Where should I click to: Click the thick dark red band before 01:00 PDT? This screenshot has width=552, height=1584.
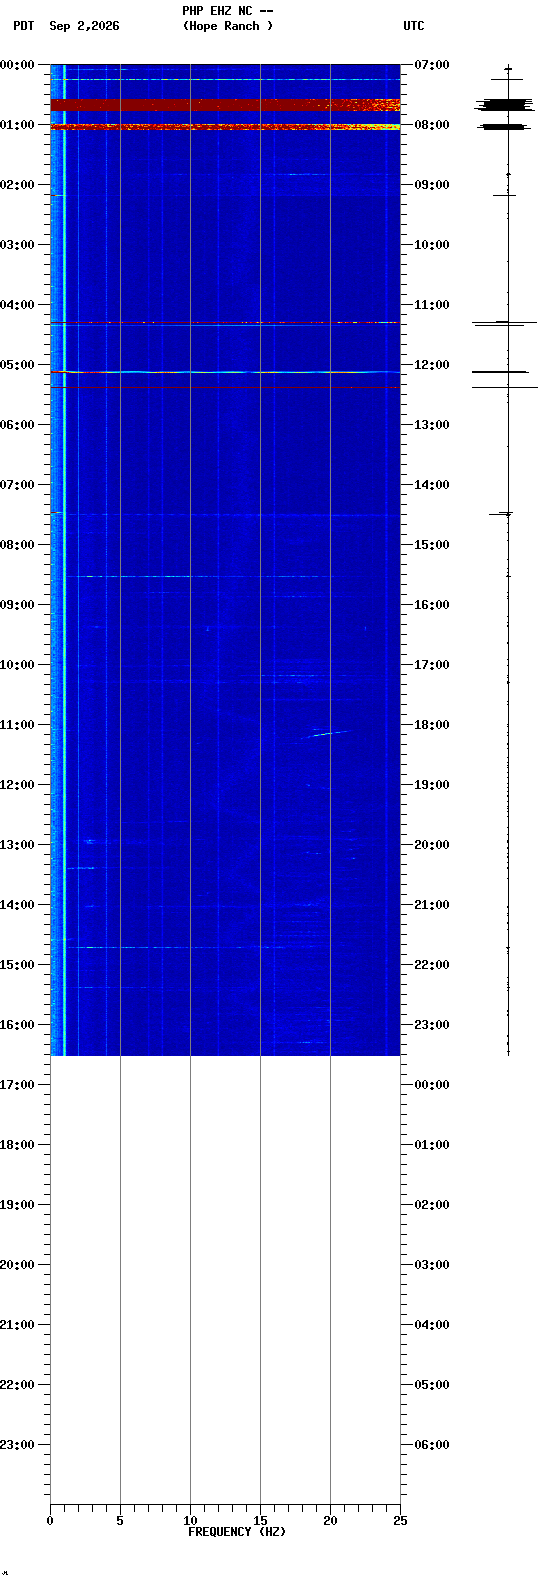(x=225, y=105)
